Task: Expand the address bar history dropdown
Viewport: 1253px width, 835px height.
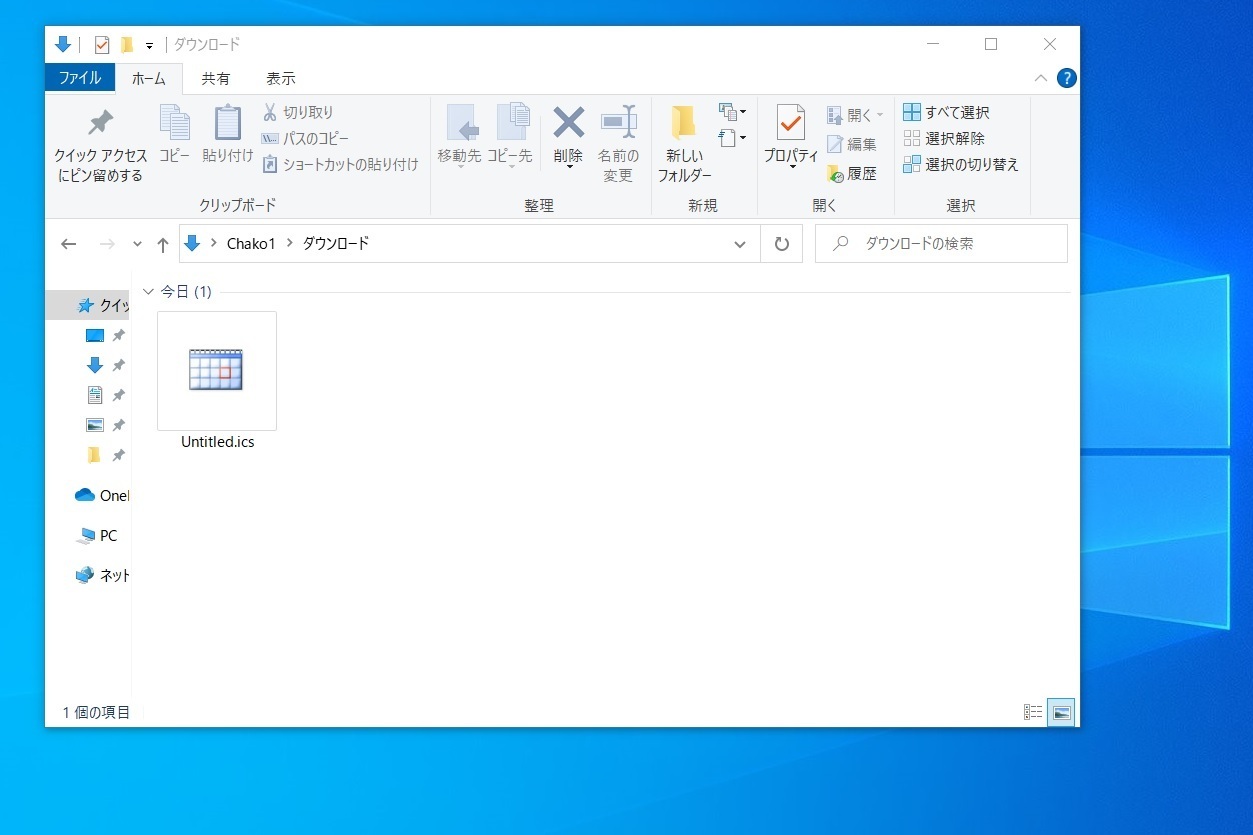Action: [739, 244]
